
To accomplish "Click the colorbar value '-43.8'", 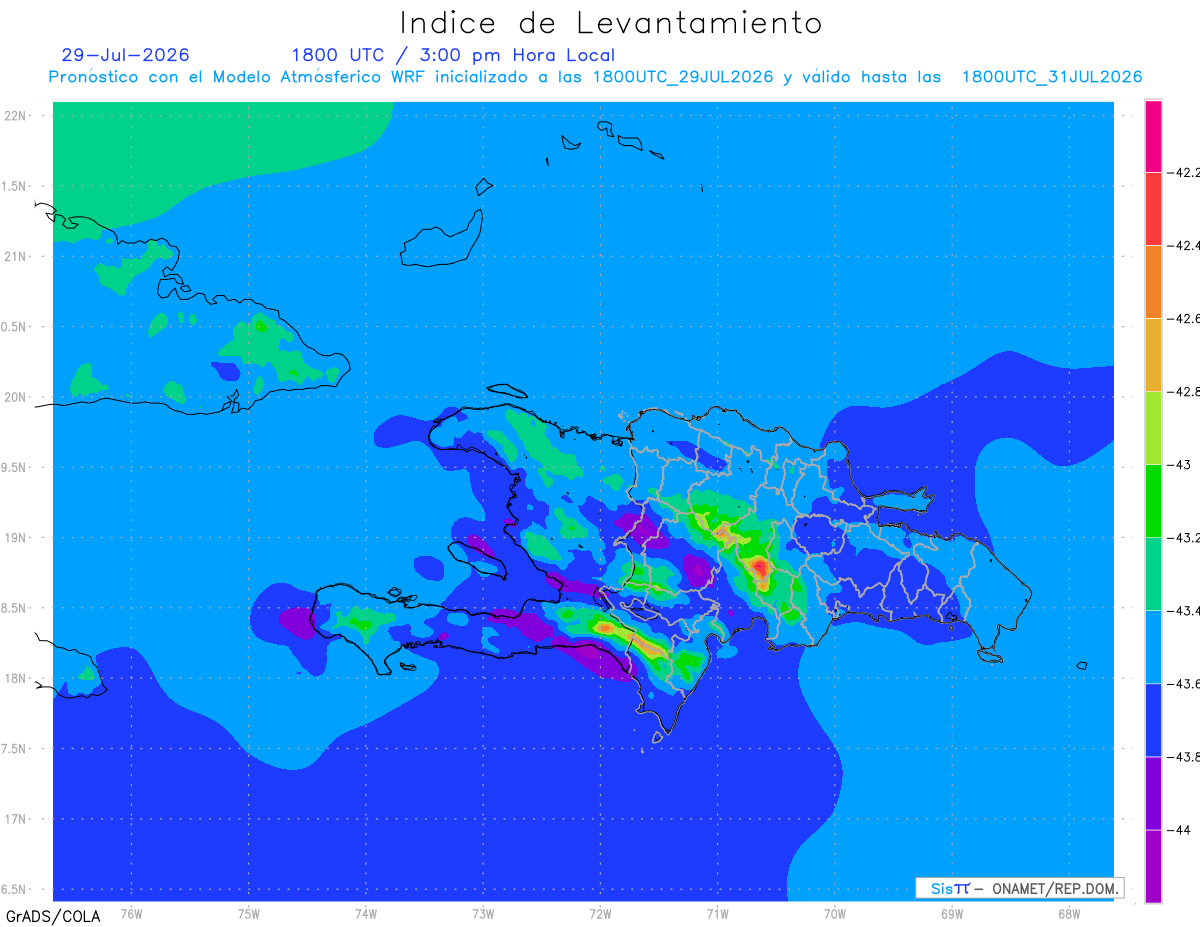I will pyautogui.click(x=1185, y=757).
